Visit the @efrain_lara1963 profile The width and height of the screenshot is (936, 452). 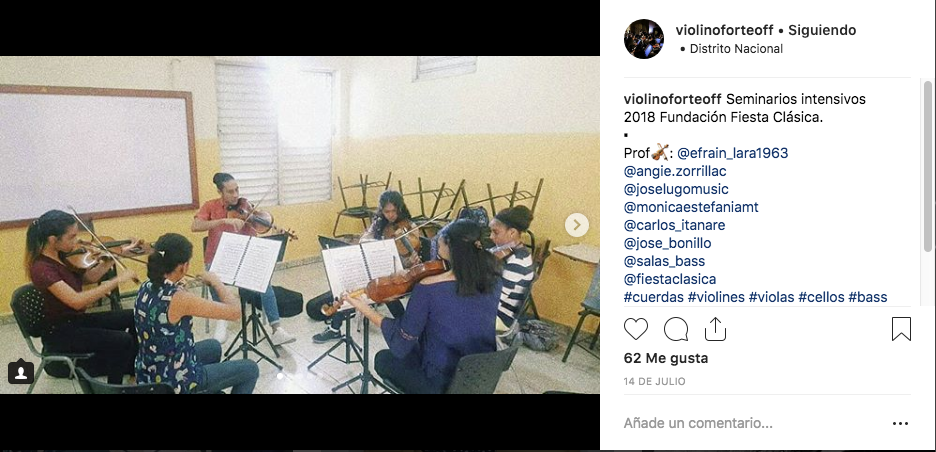732,153
